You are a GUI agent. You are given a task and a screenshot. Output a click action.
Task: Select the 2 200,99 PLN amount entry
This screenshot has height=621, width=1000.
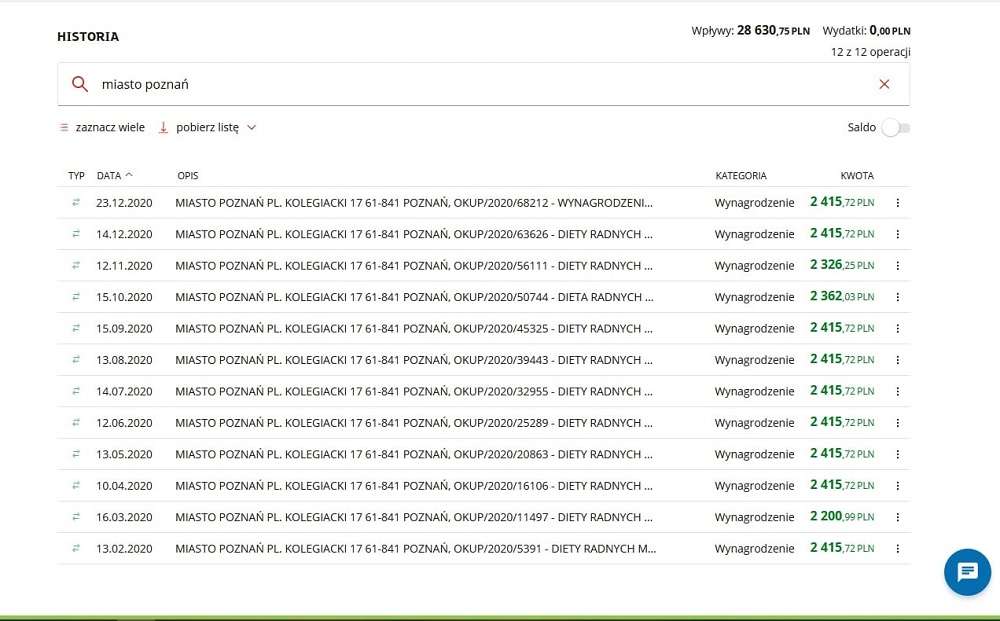[841, 518]
